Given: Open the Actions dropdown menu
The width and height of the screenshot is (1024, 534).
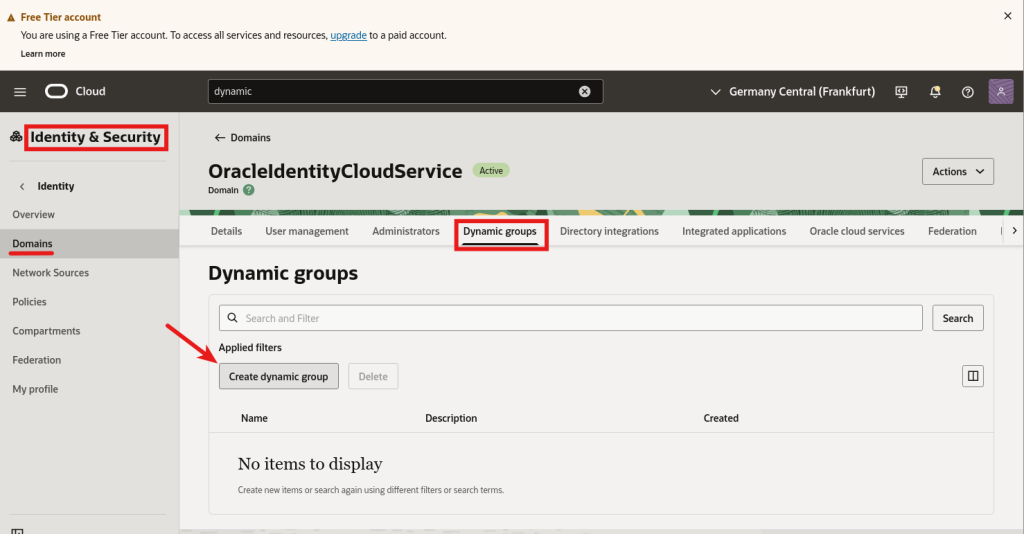Looking at the screenshot, I should click(957, 172).
